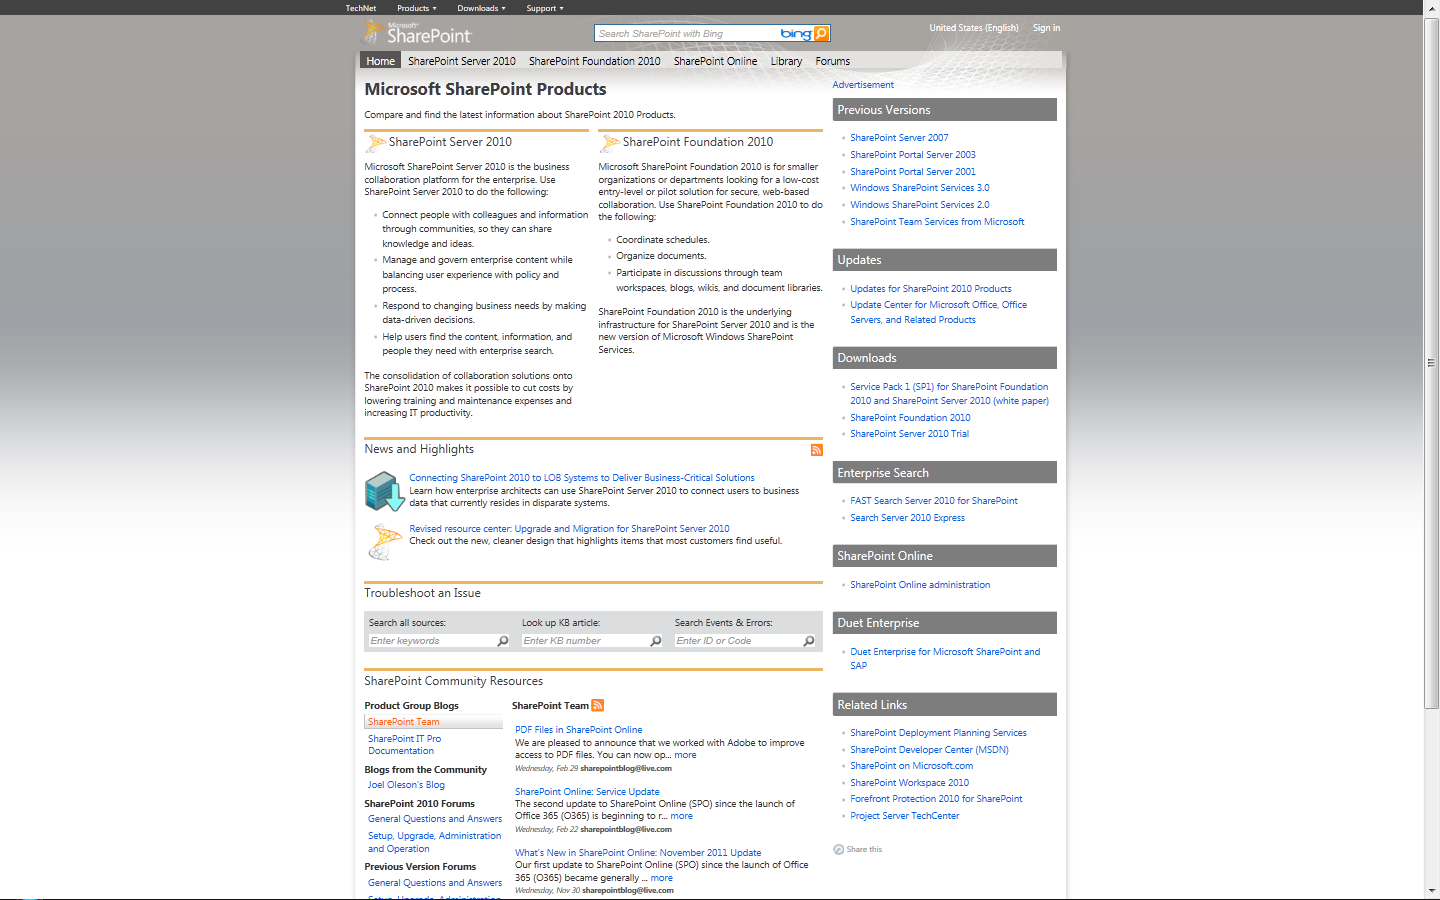Open SharePoint Server 2010 Trial download link
The height and width of the screenshot is (900, 1440).
[909, 434]
